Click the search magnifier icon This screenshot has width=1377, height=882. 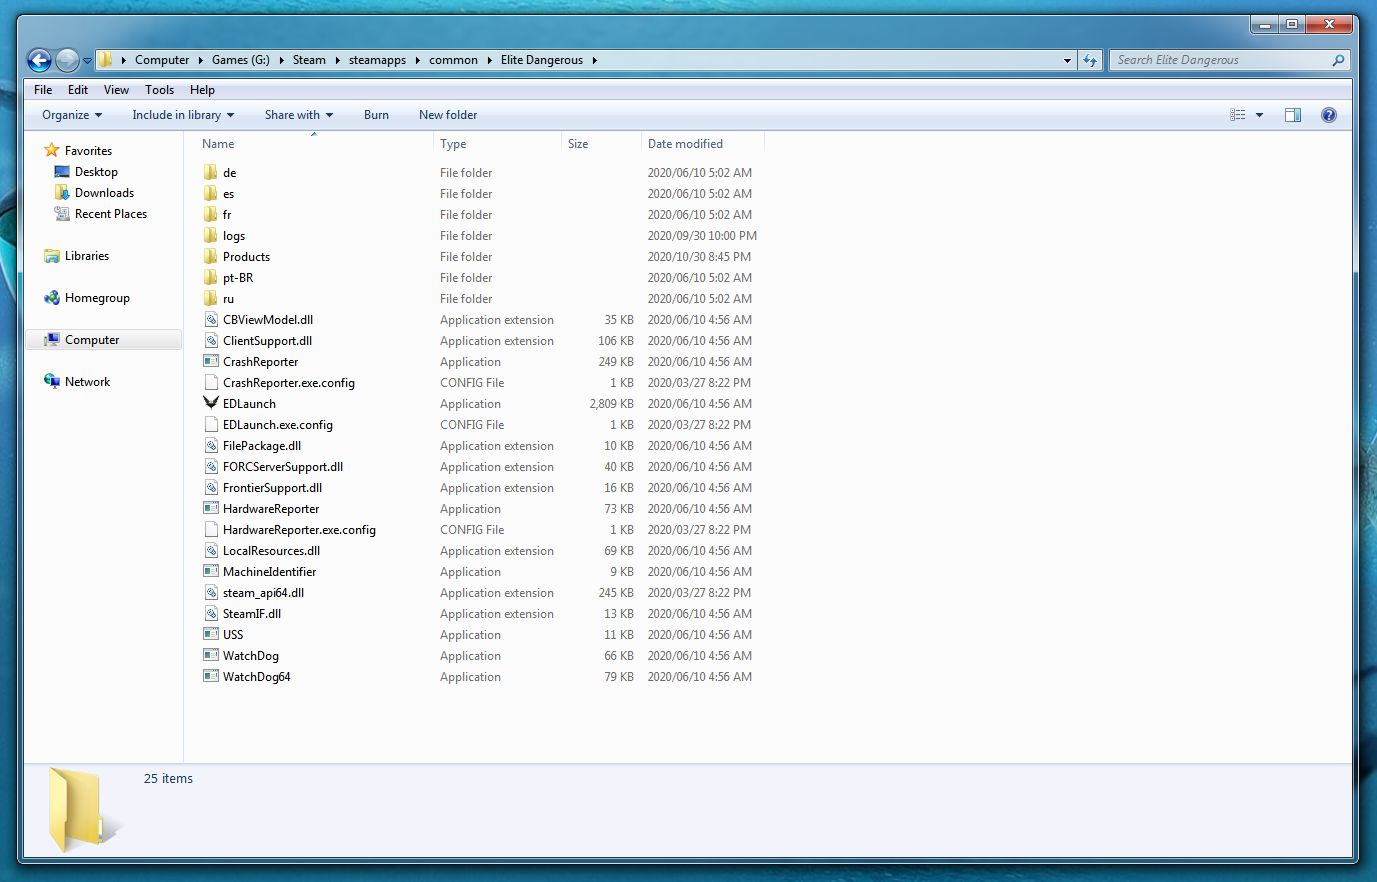pos(1338,60)
